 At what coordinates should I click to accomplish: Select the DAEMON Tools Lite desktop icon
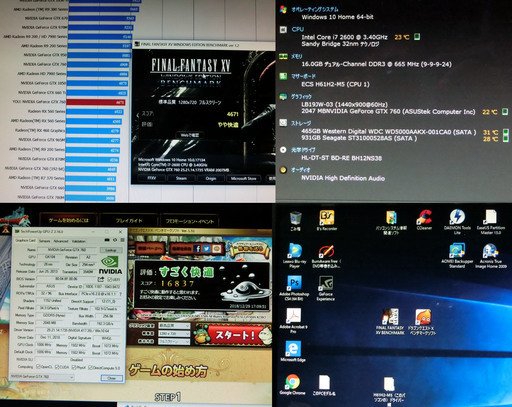[x=457, y=222]
